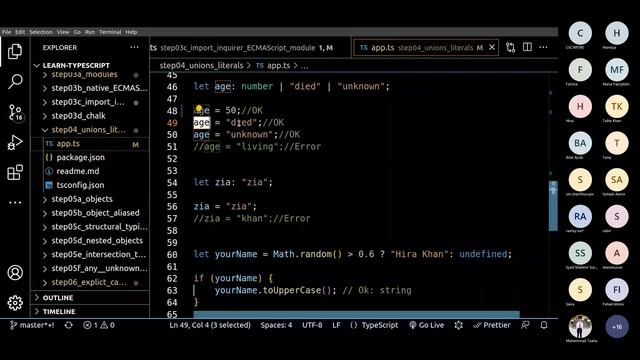This screenshot has height=360, width=640.
Task: Open problems showing 1 error 0 warnings
Action: coord(99,325)
